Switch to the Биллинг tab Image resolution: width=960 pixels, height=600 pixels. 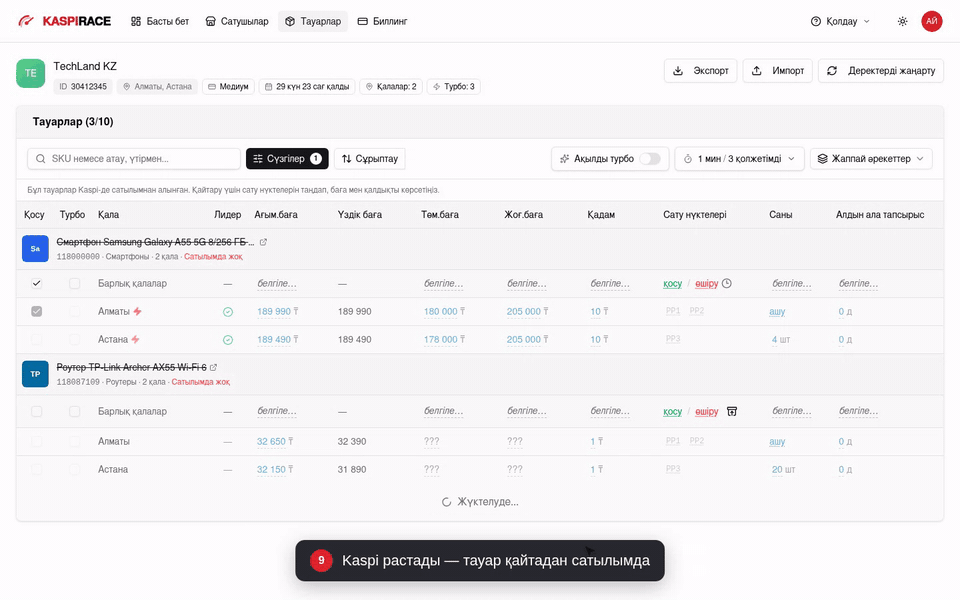(383, 21)
